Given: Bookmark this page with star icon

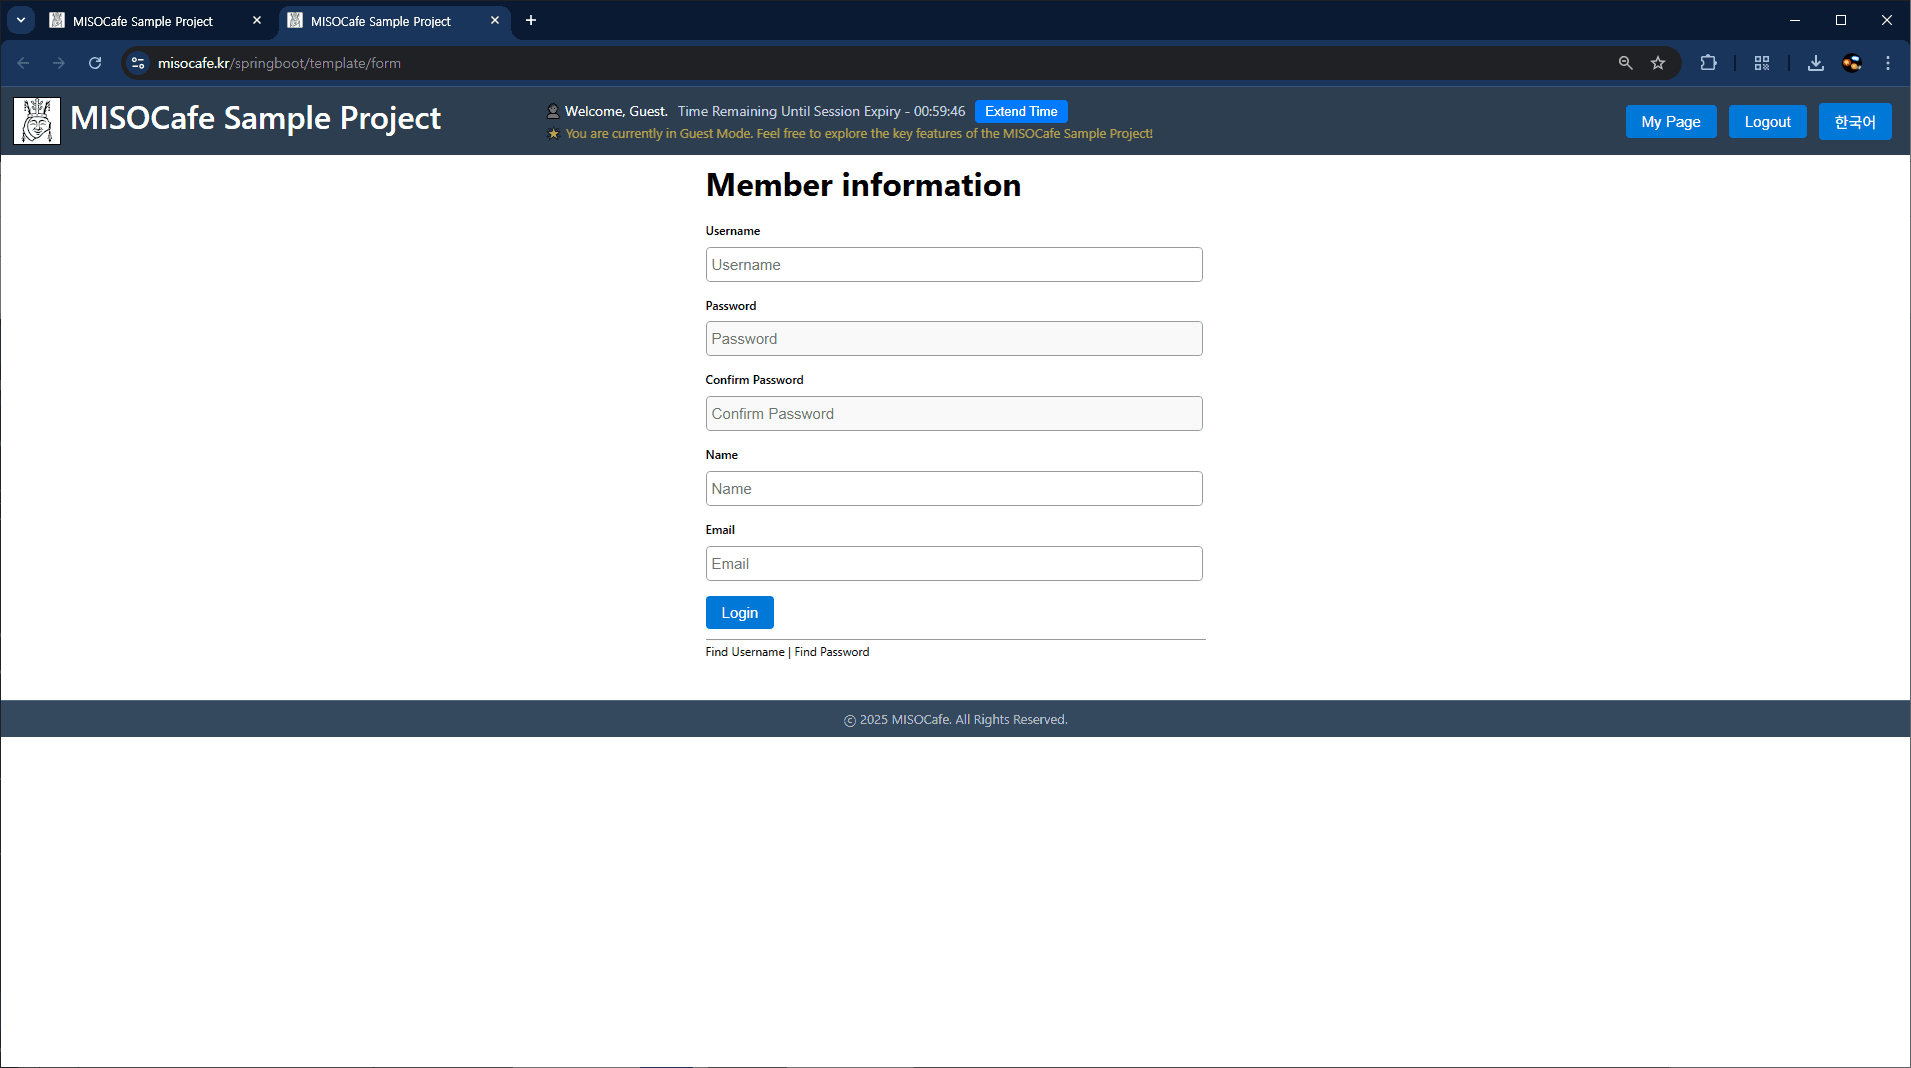Looking at the screenshot, I should [1658, 63].
